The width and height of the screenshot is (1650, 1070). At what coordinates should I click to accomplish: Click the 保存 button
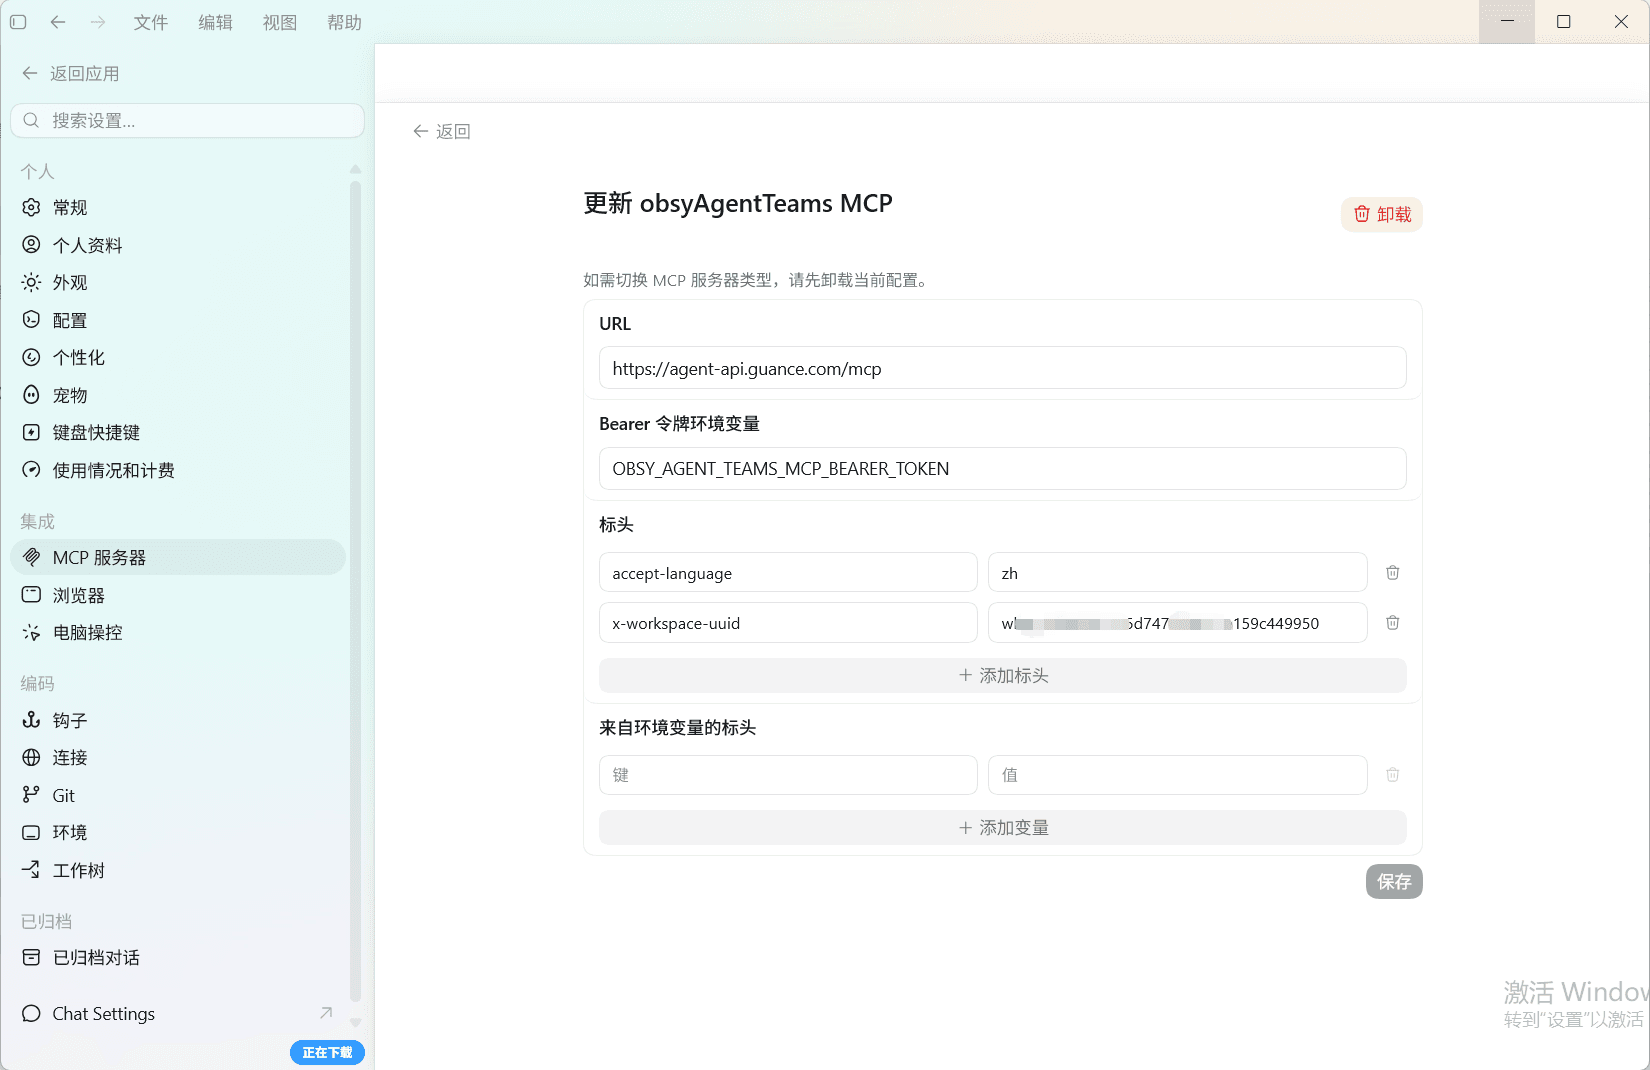click(1394, 881)
